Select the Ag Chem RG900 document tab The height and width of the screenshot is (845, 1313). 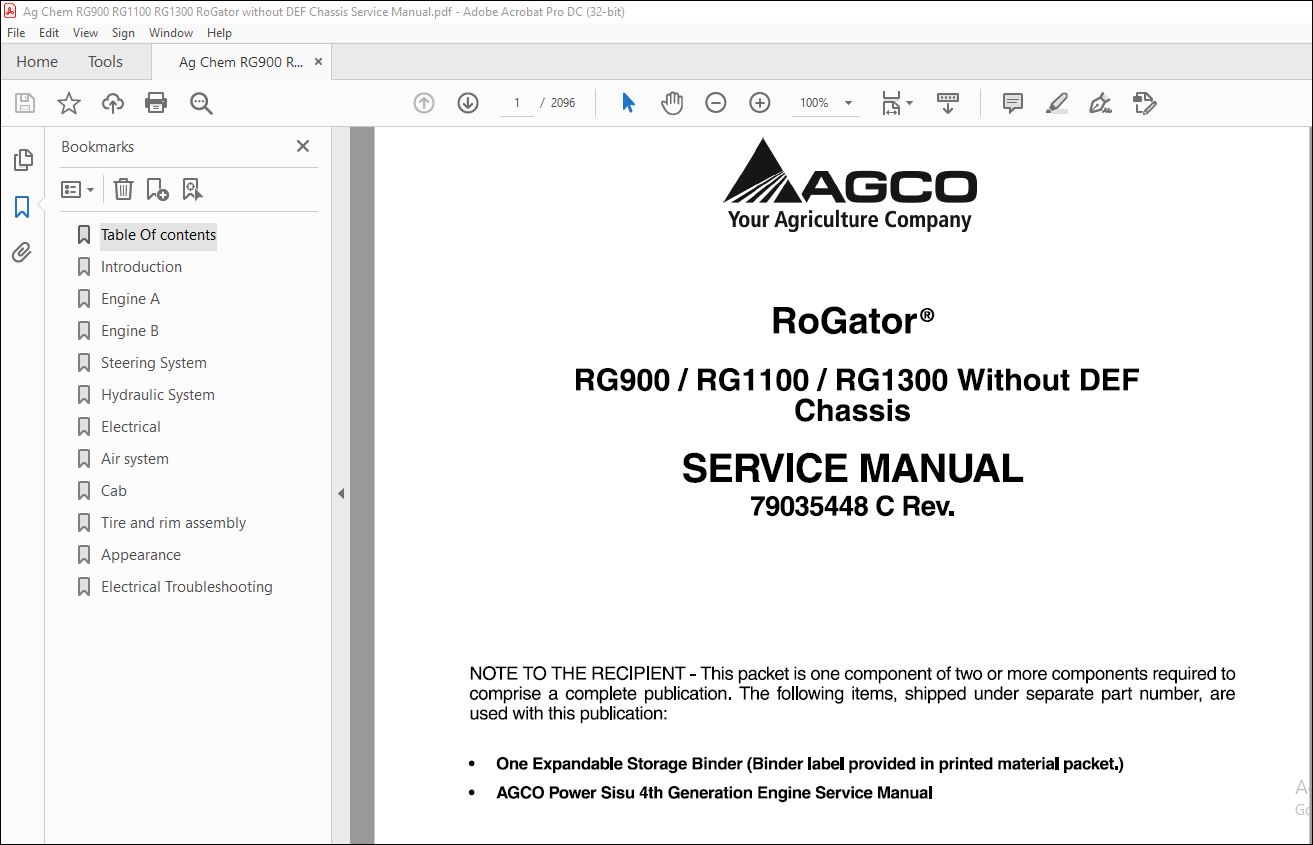240,62
